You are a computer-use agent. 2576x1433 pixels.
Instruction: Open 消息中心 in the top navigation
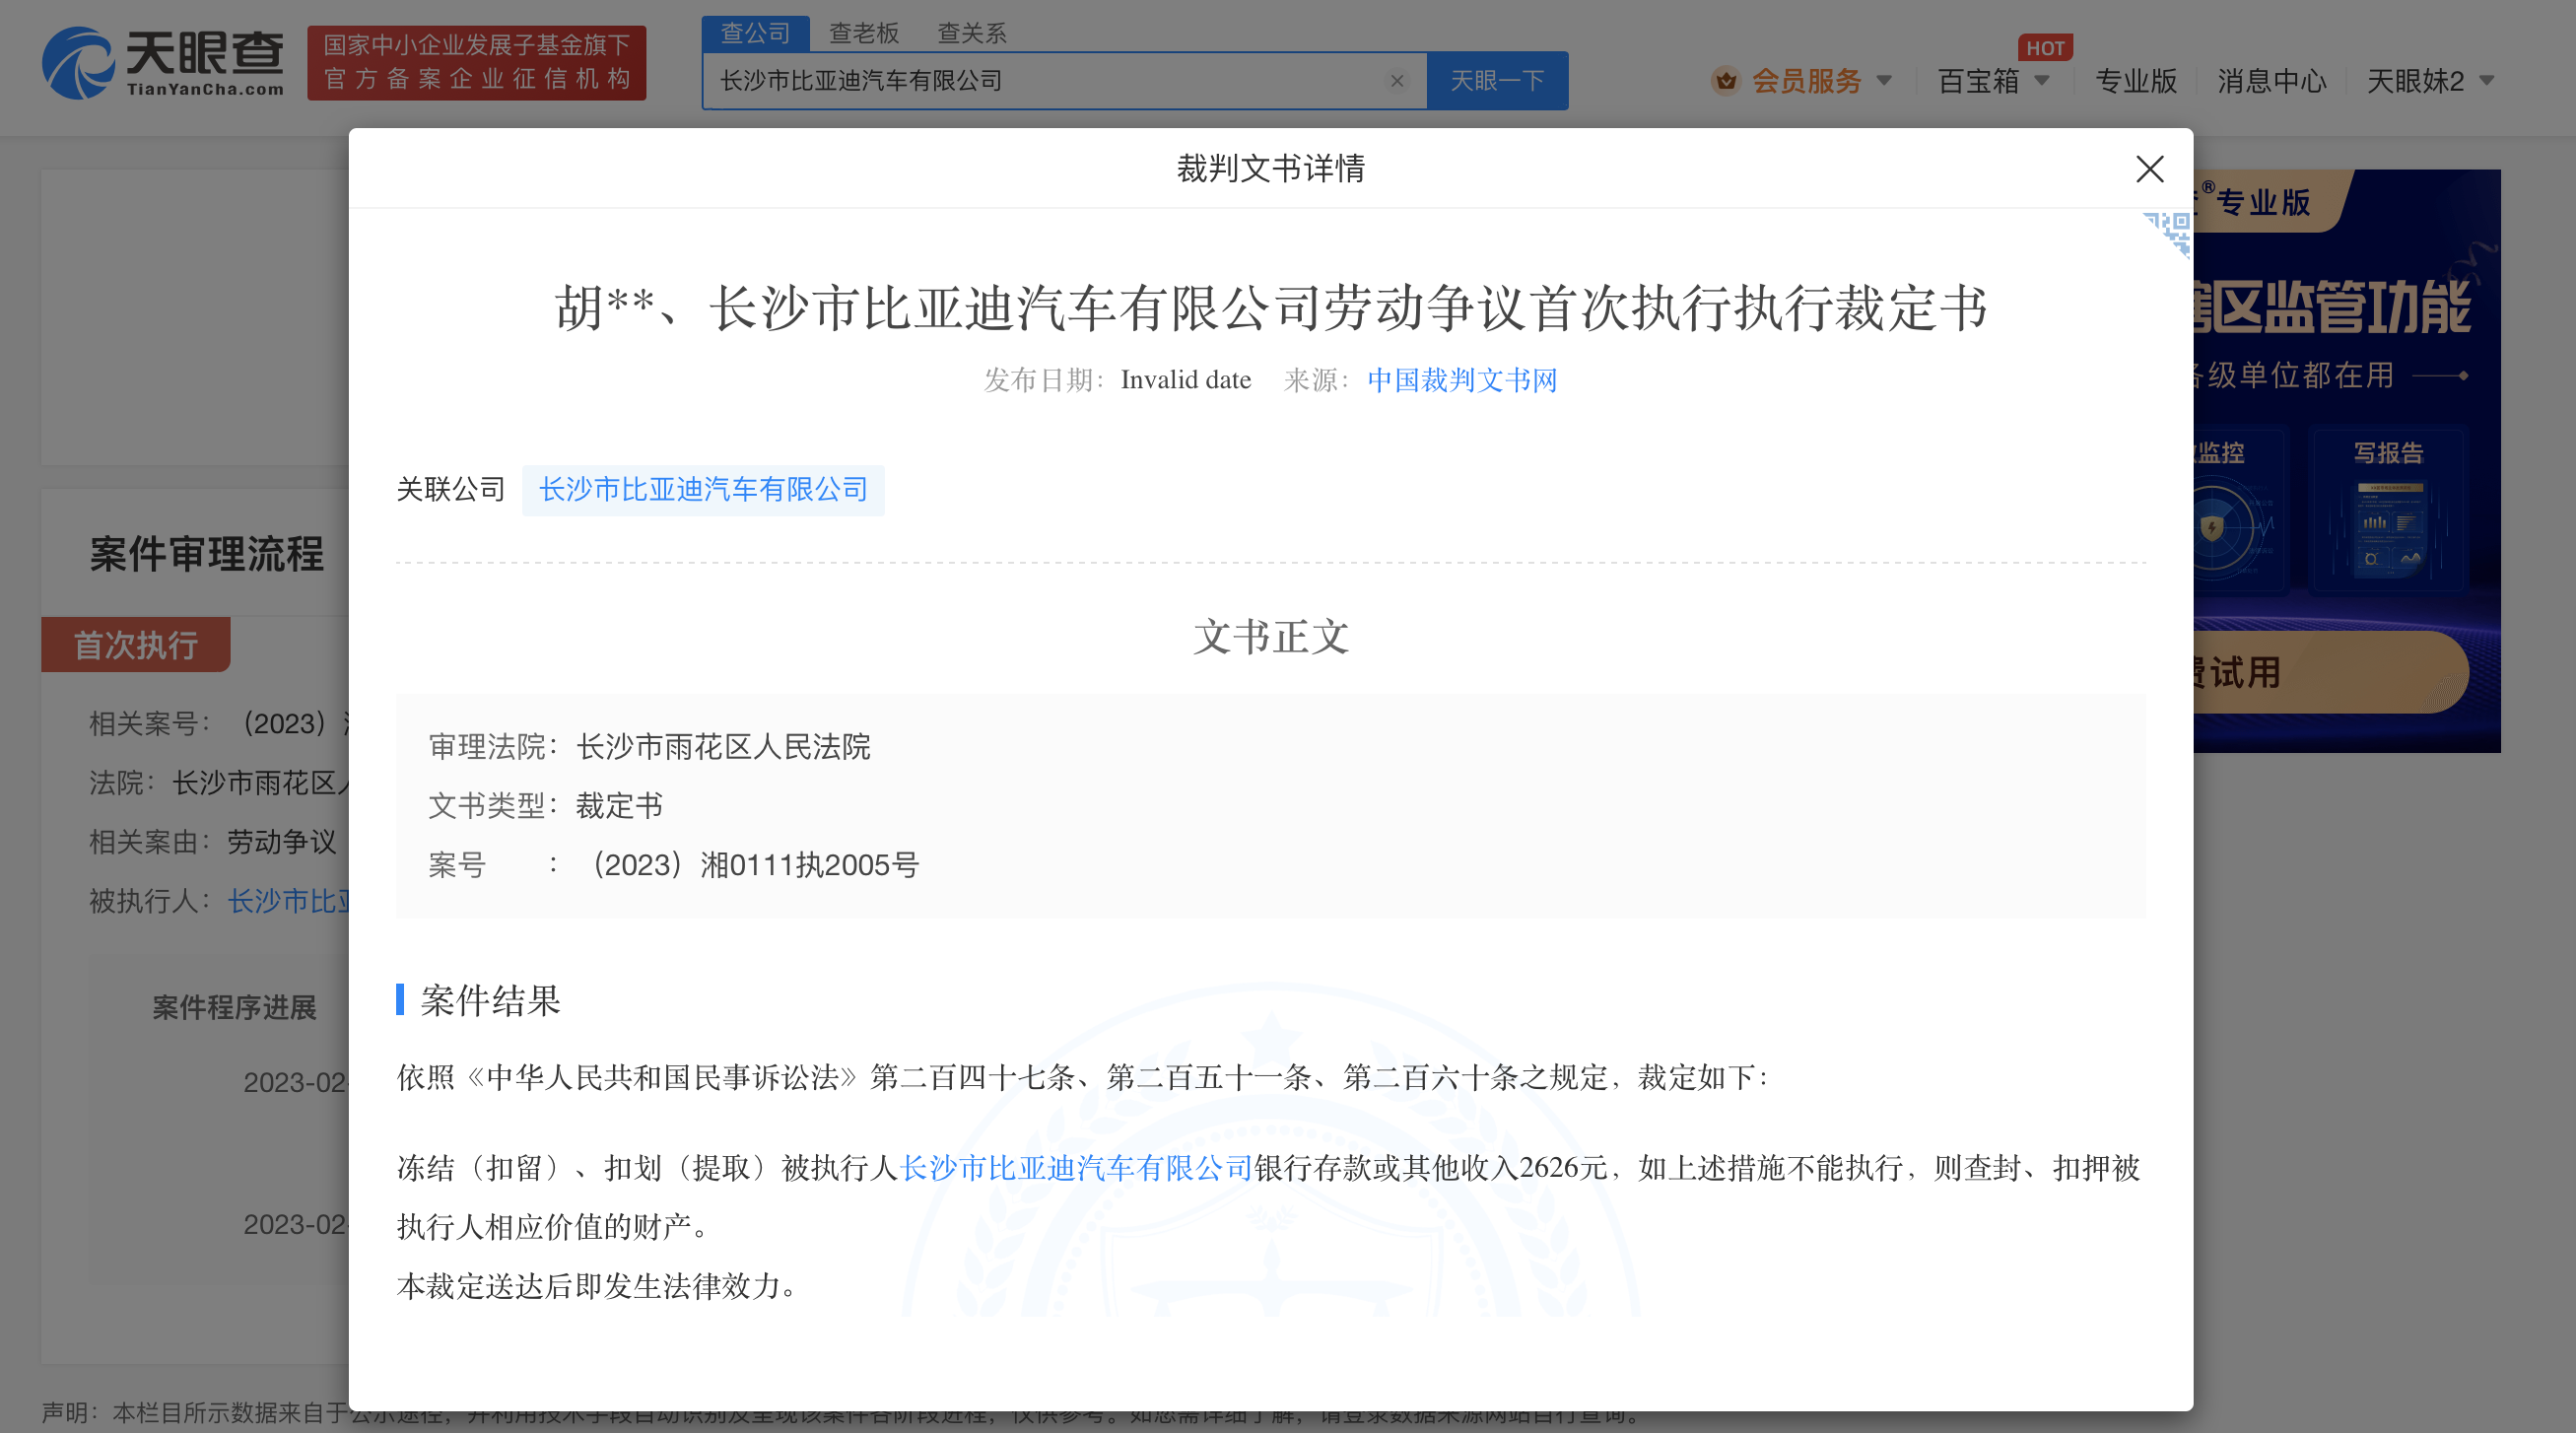[x=2271, y=80]
